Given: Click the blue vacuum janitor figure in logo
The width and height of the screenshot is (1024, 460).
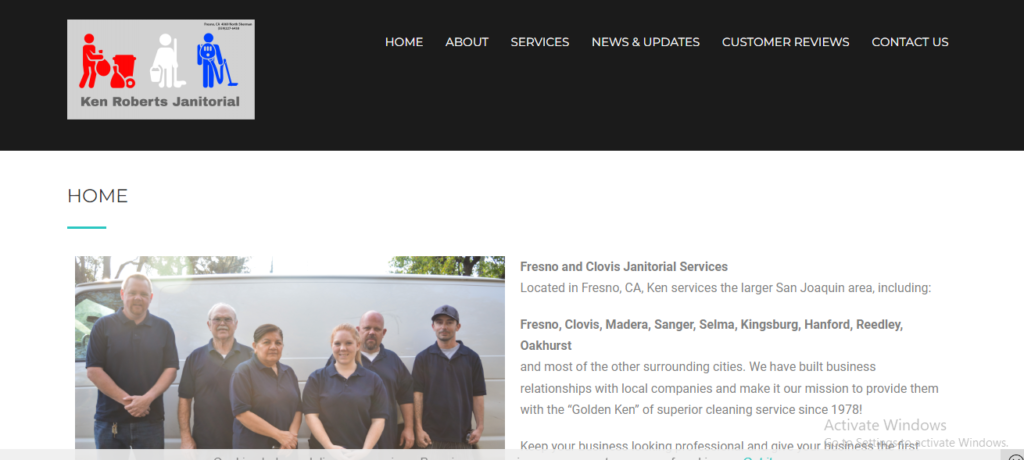Looking at the screenshot, I should point(217,61).
